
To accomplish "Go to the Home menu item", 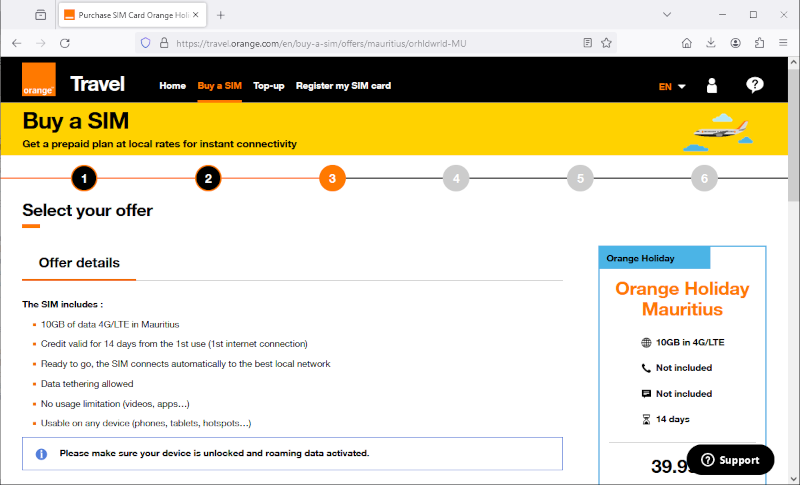I will click(172, 86).
